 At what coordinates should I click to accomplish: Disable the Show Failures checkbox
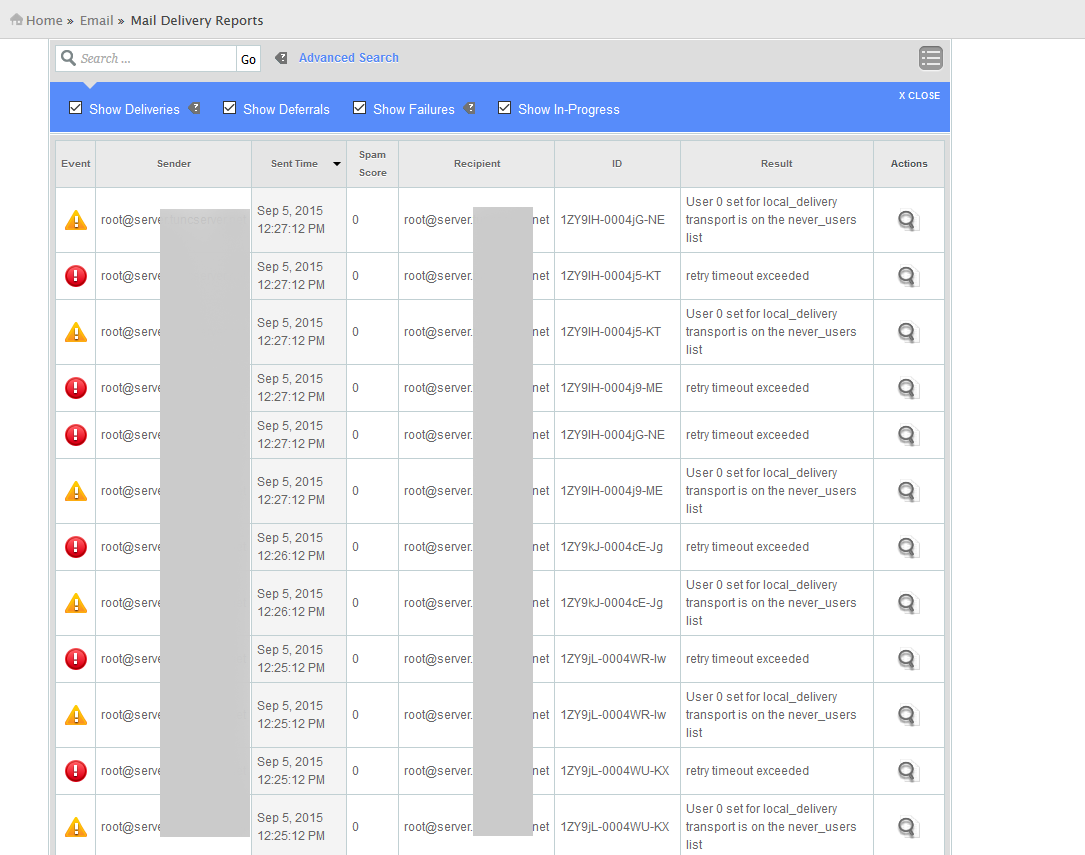point(359,108)
